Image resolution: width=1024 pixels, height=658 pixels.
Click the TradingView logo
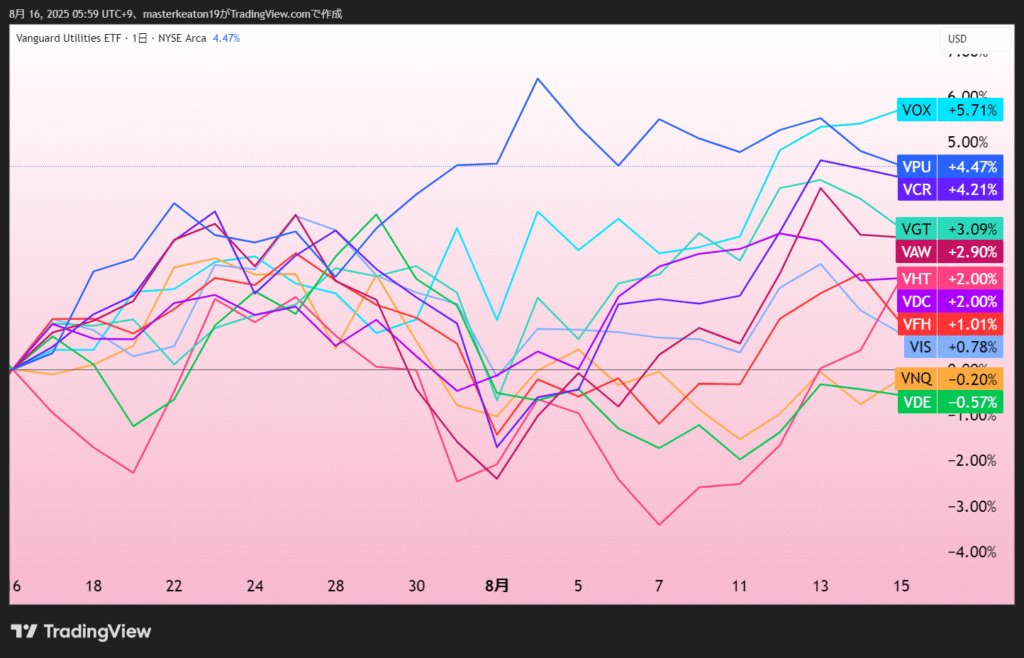pos(81,631)
